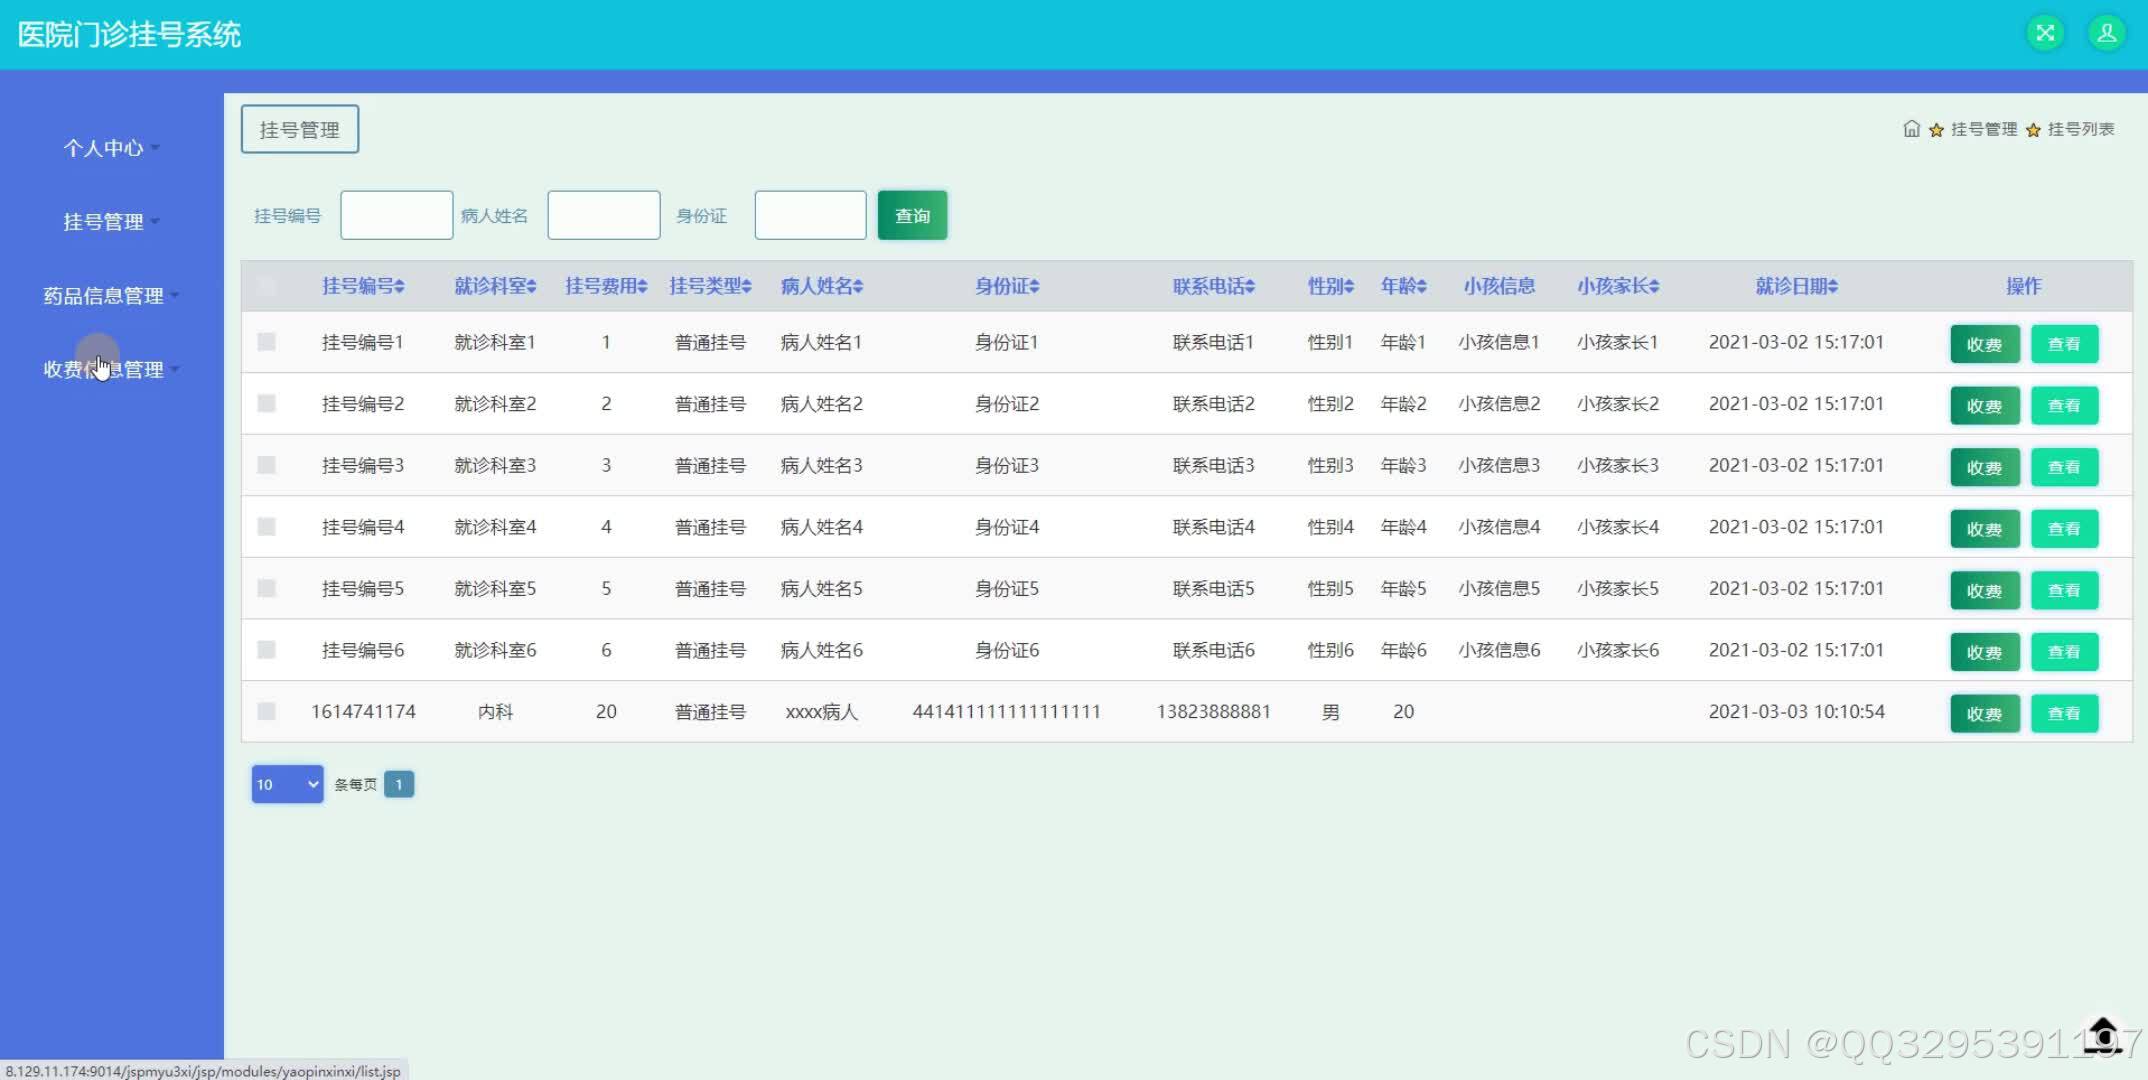Click 收费 for xxxx病人 row
2148x1080 pixels.
click(x=1985, y=714)
